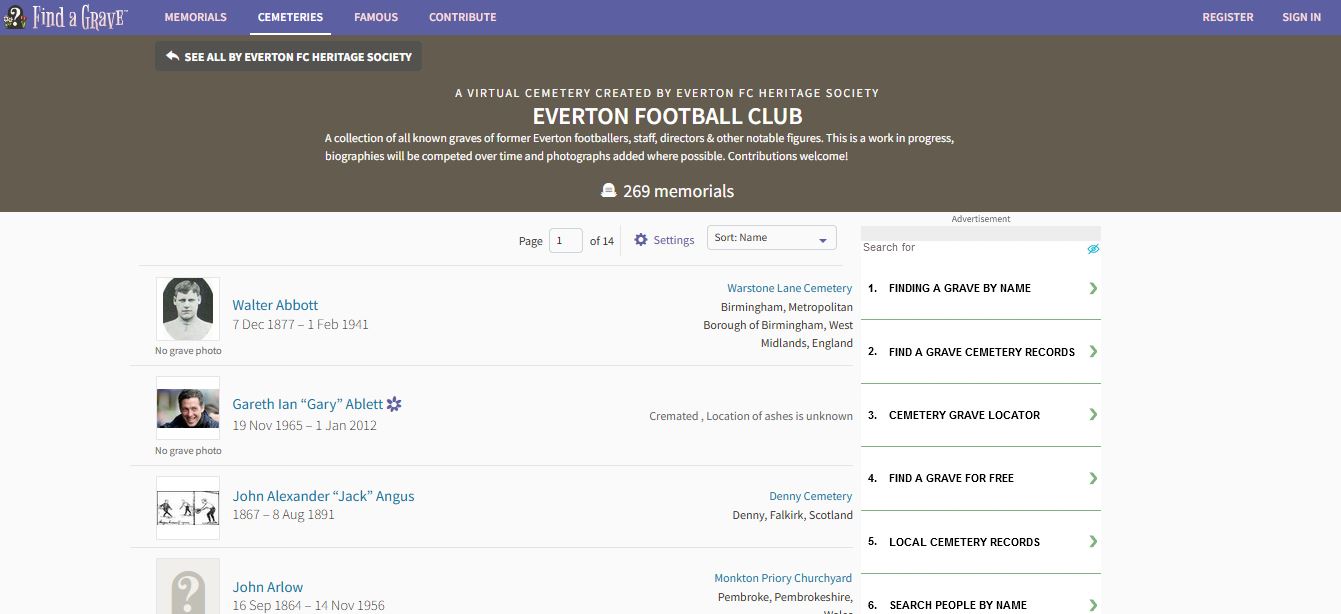Open the Contribute menu
Image resolution: width=1341 pixels, height=614 pixels.
[462, 17]
